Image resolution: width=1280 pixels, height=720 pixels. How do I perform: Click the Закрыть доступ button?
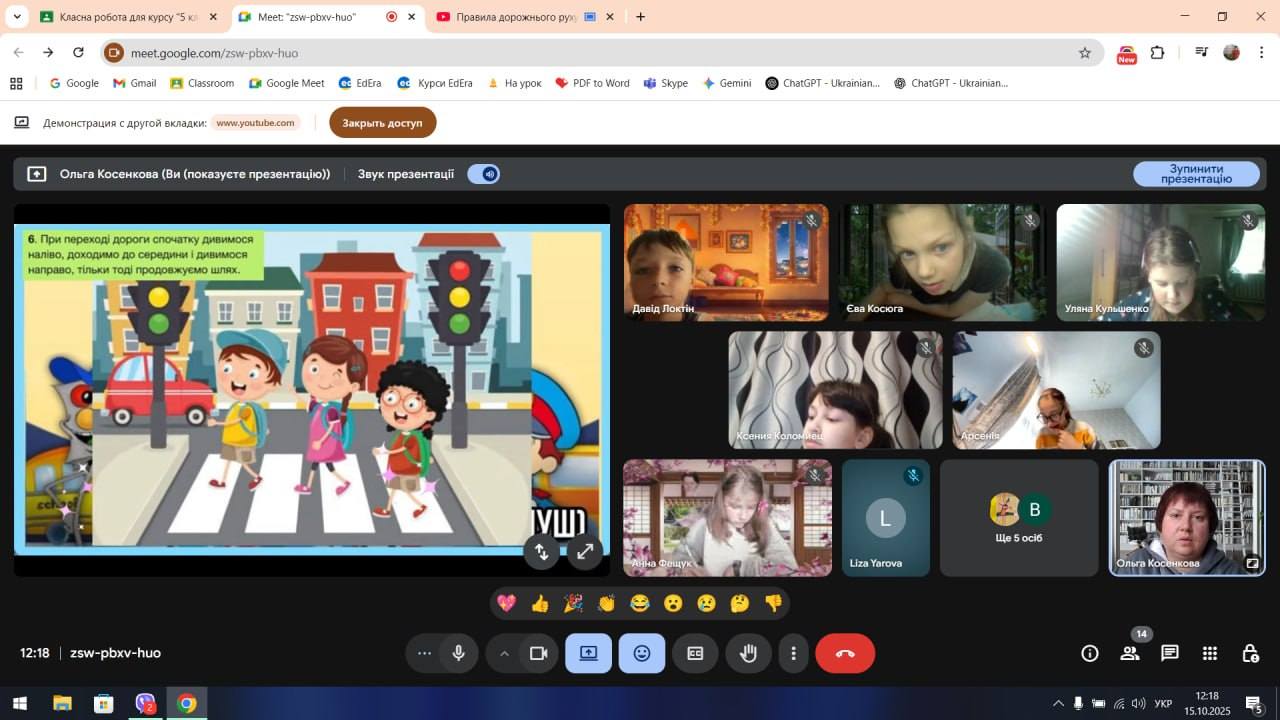click(x=382, y=123)
